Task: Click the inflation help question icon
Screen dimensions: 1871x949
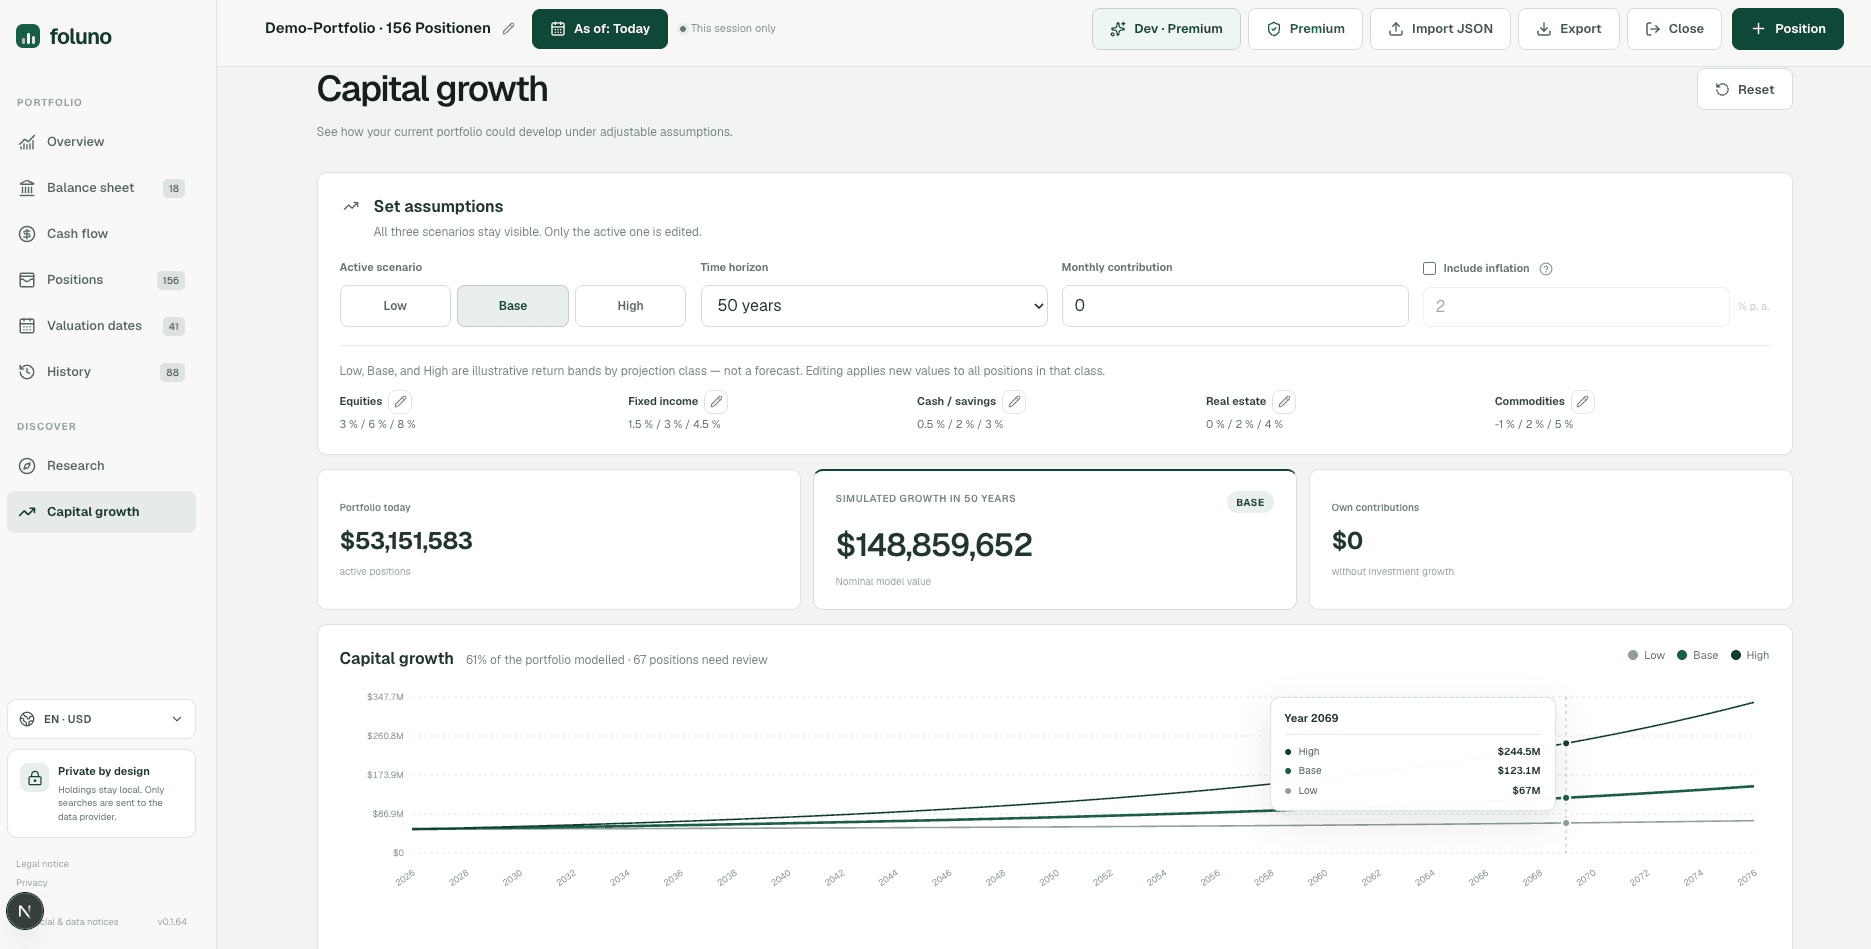Action: [1546, 268]
